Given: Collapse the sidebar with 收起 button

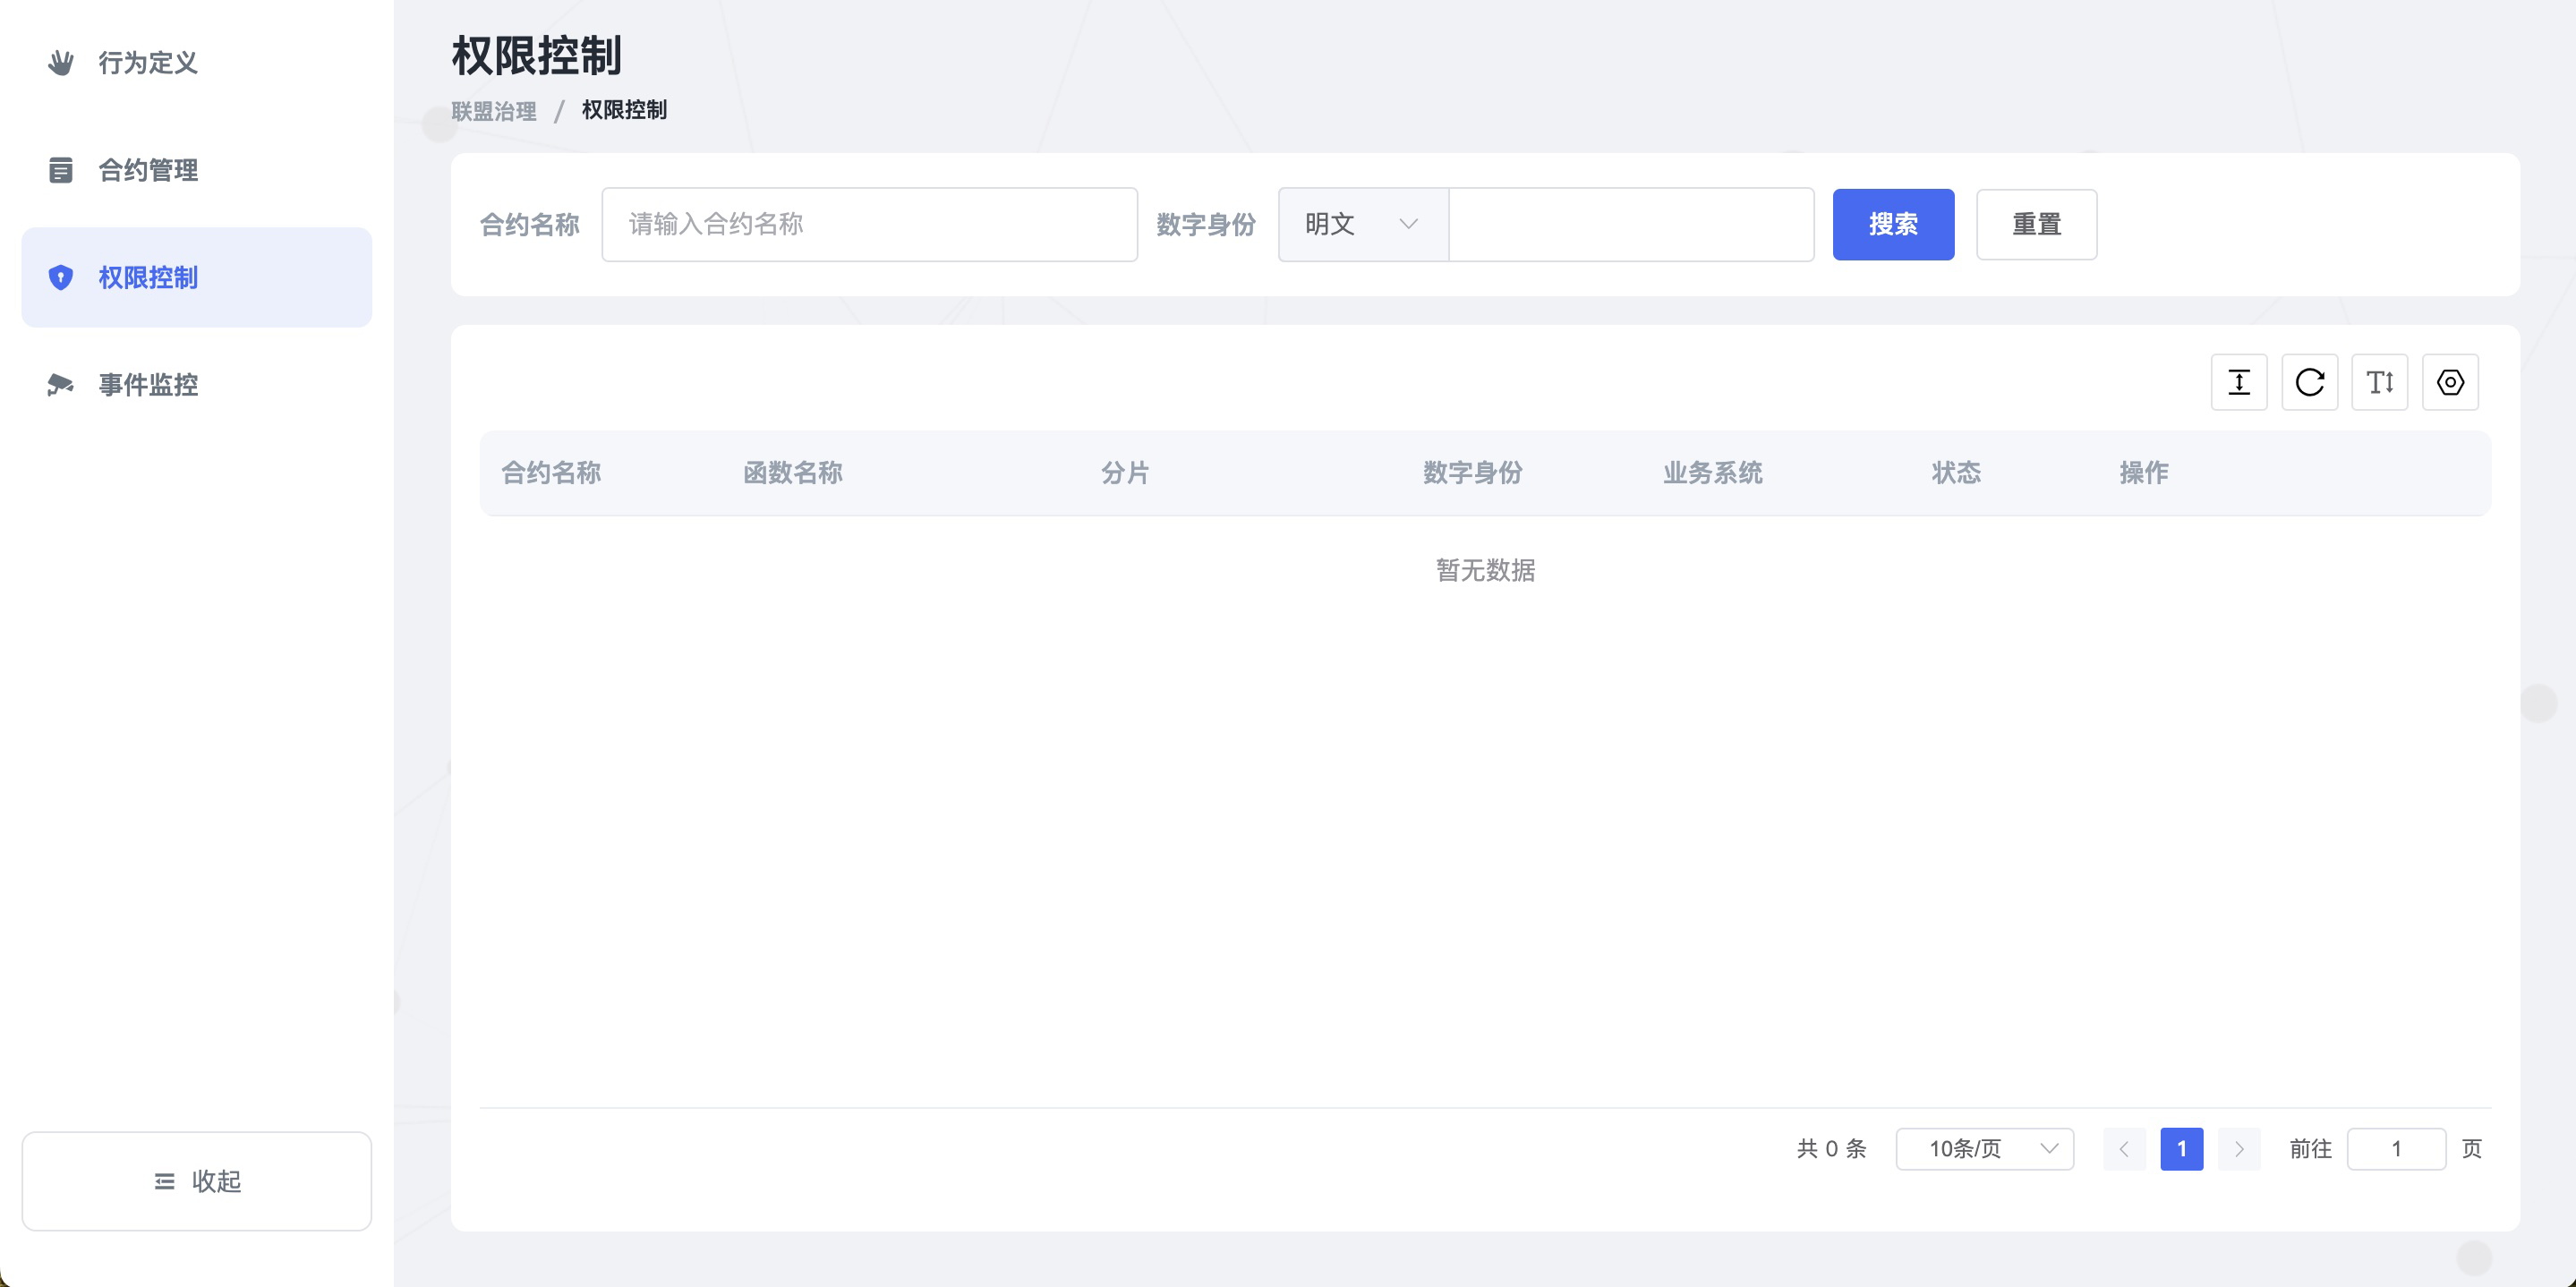Looking at the screenshot, I should [197, 1181].
